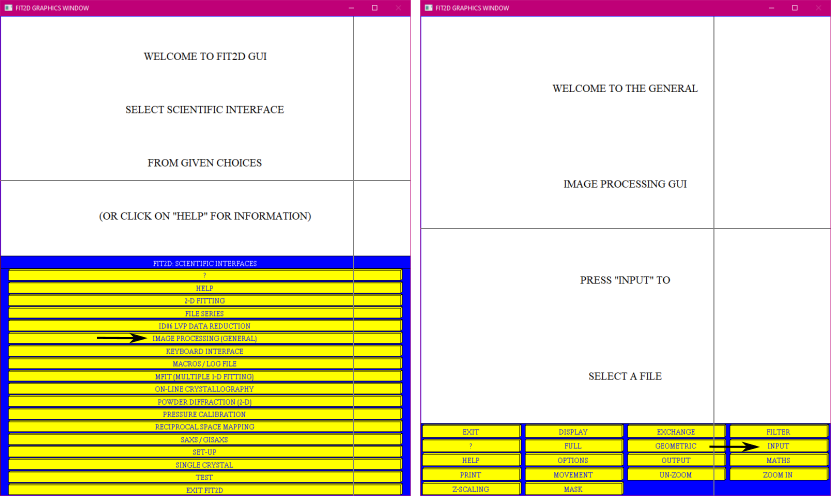This screenshot has width=831, height=496.
Task: Click EXIT in the image processing window
Action: point(471,432)
